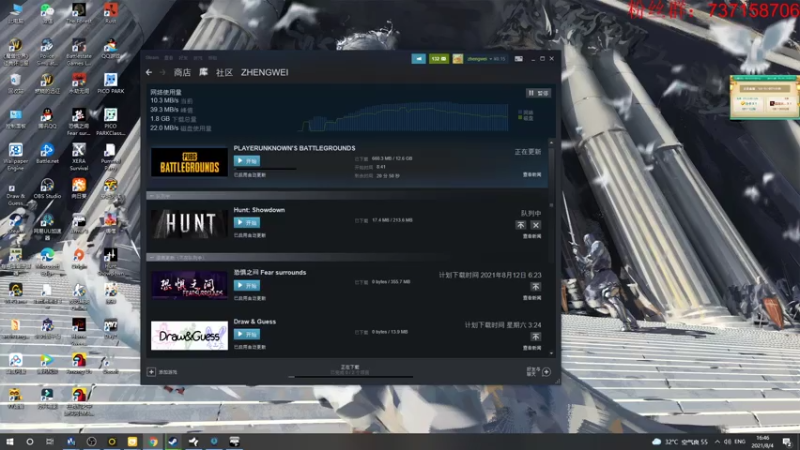Image resolution: width=800 pixels, height=450 pixels.
Task: Remove Hunt: Showdown from the download queue
Action: click(535, 225)
